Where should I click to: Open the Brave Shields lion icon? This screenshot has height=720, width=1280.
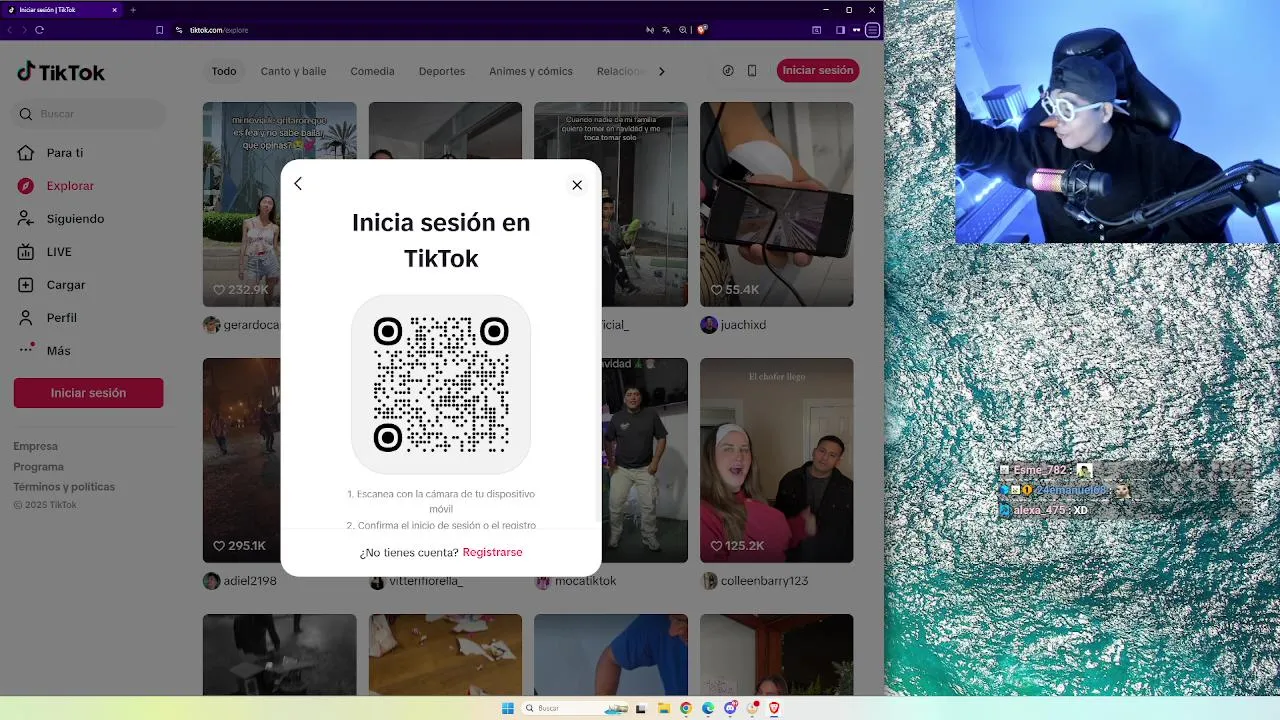click(702, 30)
